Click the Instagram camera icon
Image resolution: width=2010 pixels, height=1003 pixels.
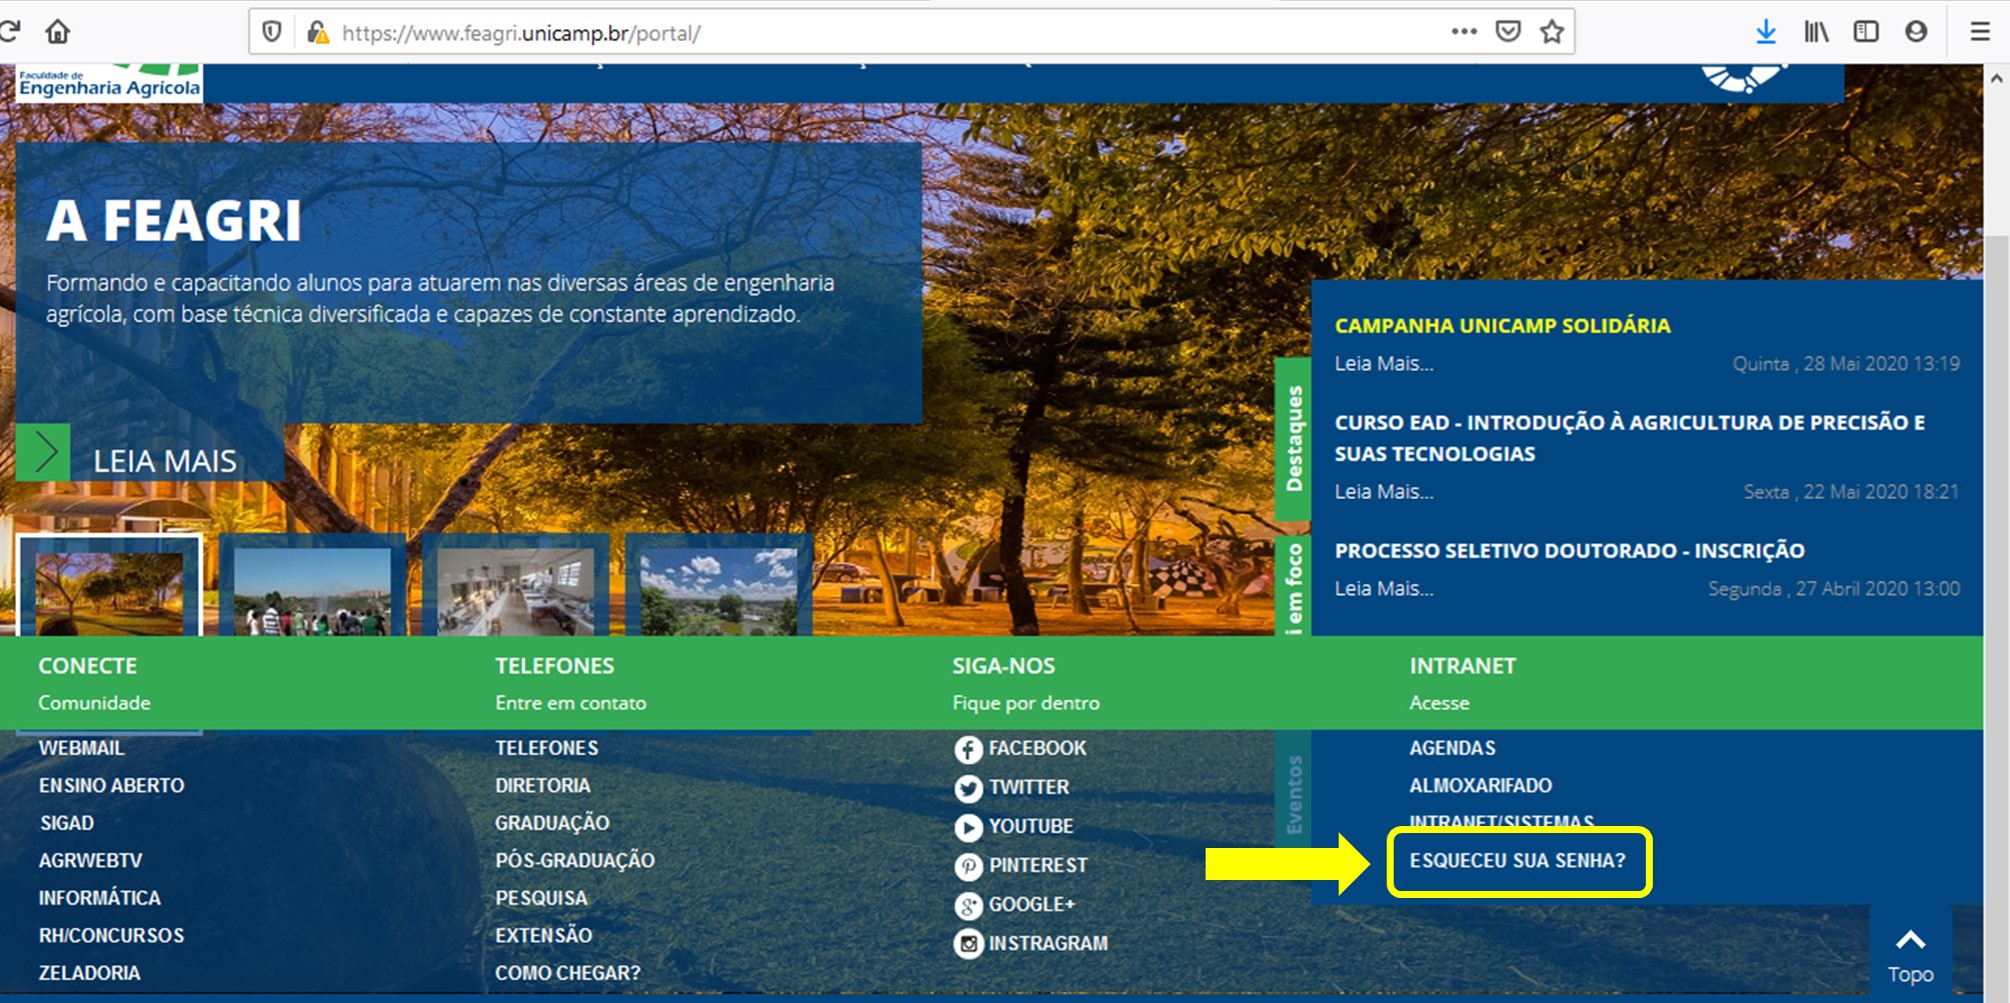coord(968,944)
